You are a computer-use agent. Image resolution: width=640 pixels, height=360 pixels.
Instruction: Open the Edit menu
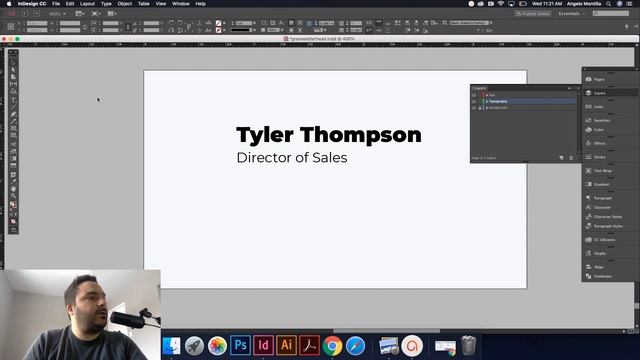click(x=70, y=4)
